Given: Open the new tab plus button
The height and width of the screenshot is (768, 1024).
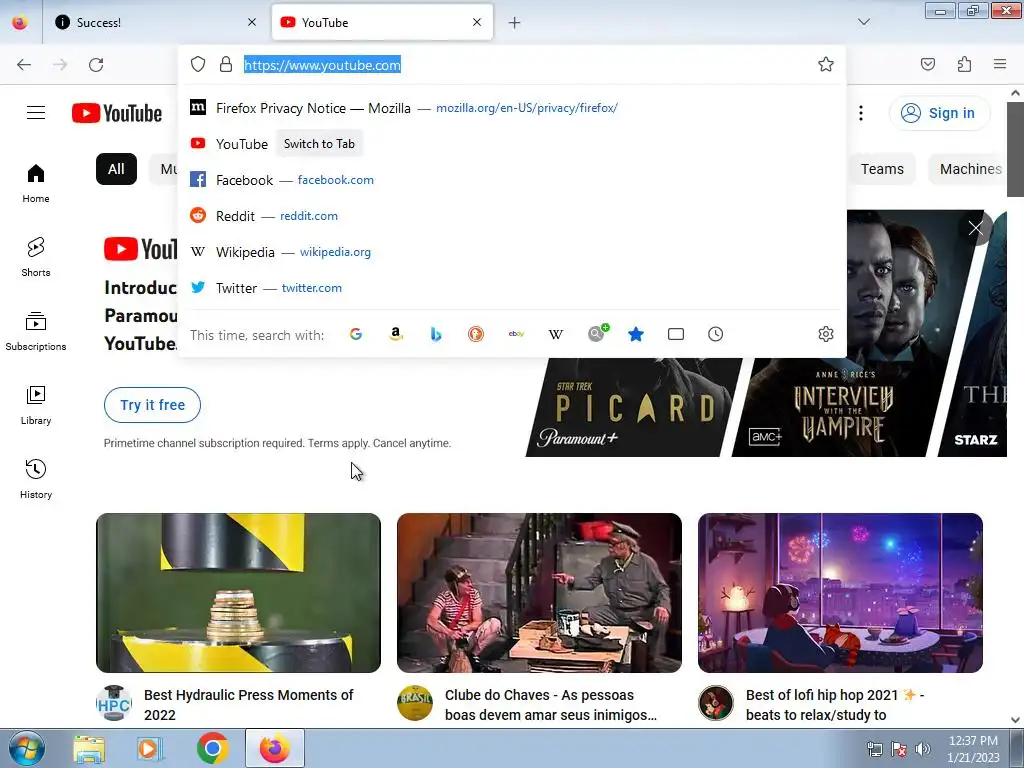Looking at the screenshot, I should [515, 23].
